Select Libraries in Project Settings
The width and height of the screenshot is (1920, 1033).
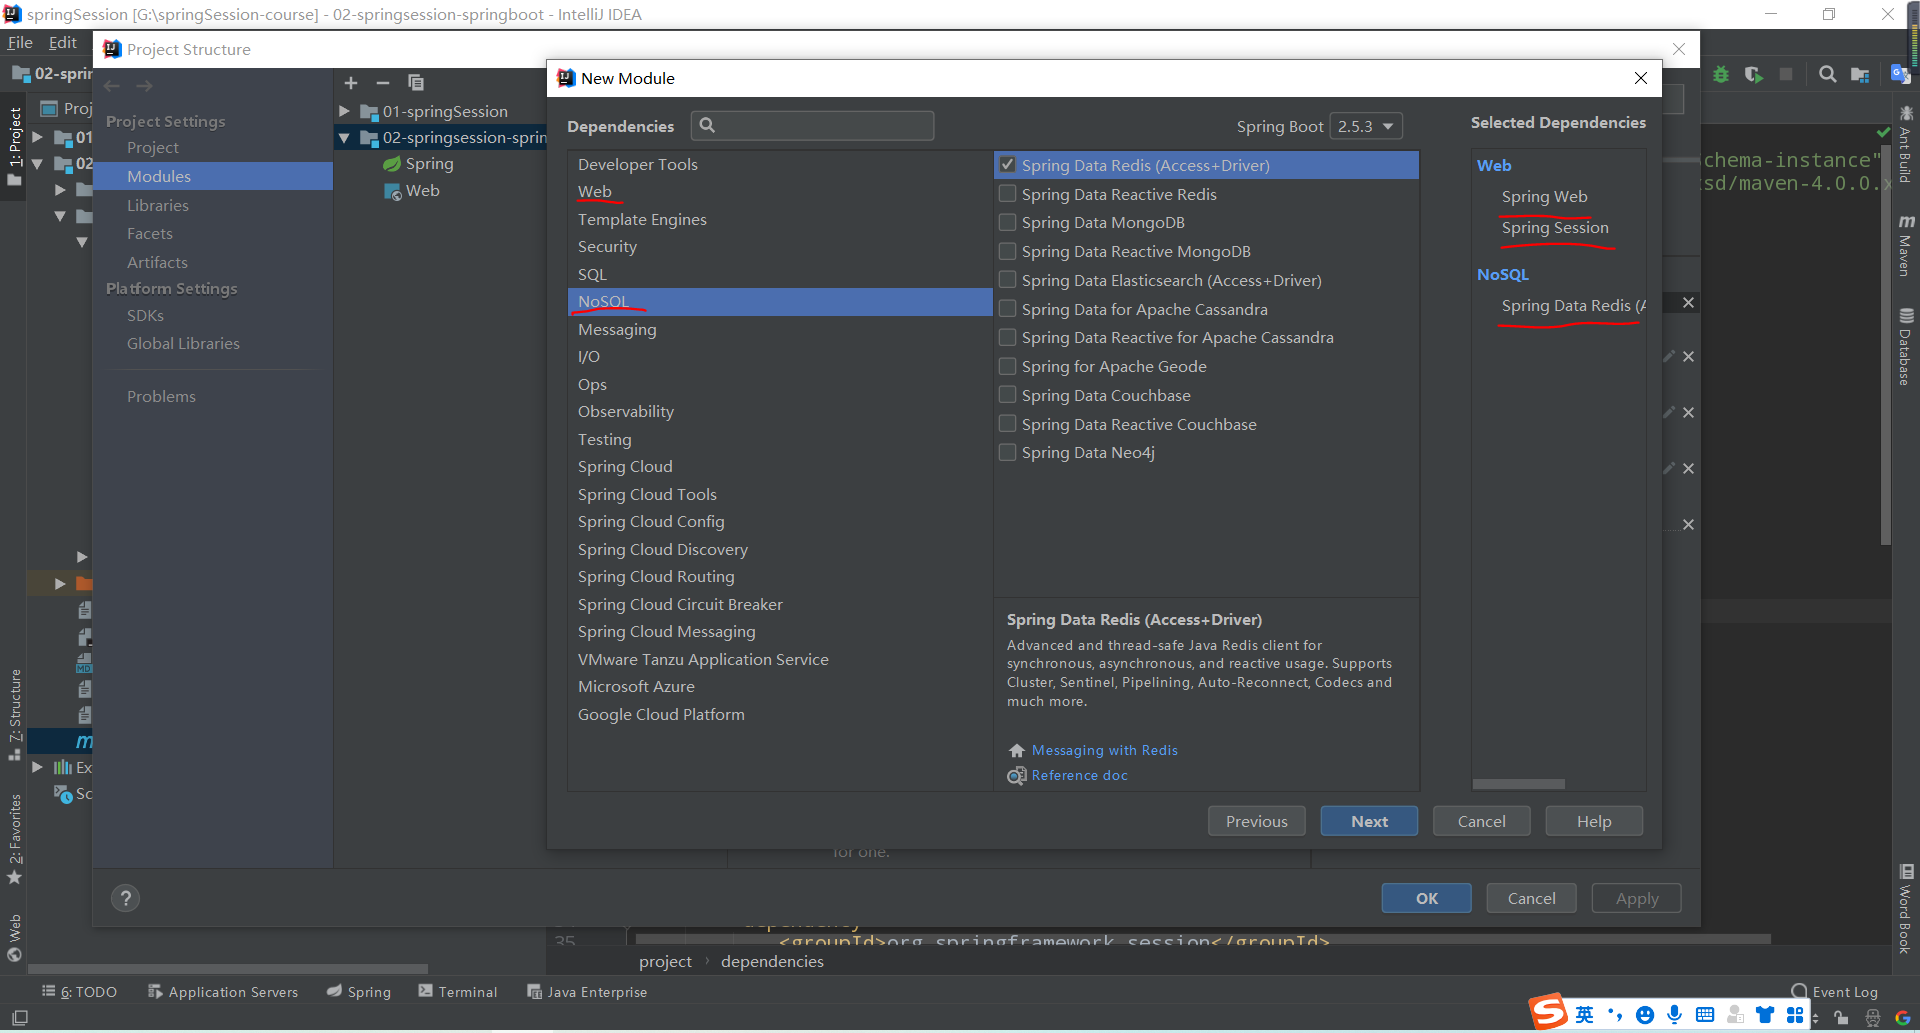click(x=158, y=205)
